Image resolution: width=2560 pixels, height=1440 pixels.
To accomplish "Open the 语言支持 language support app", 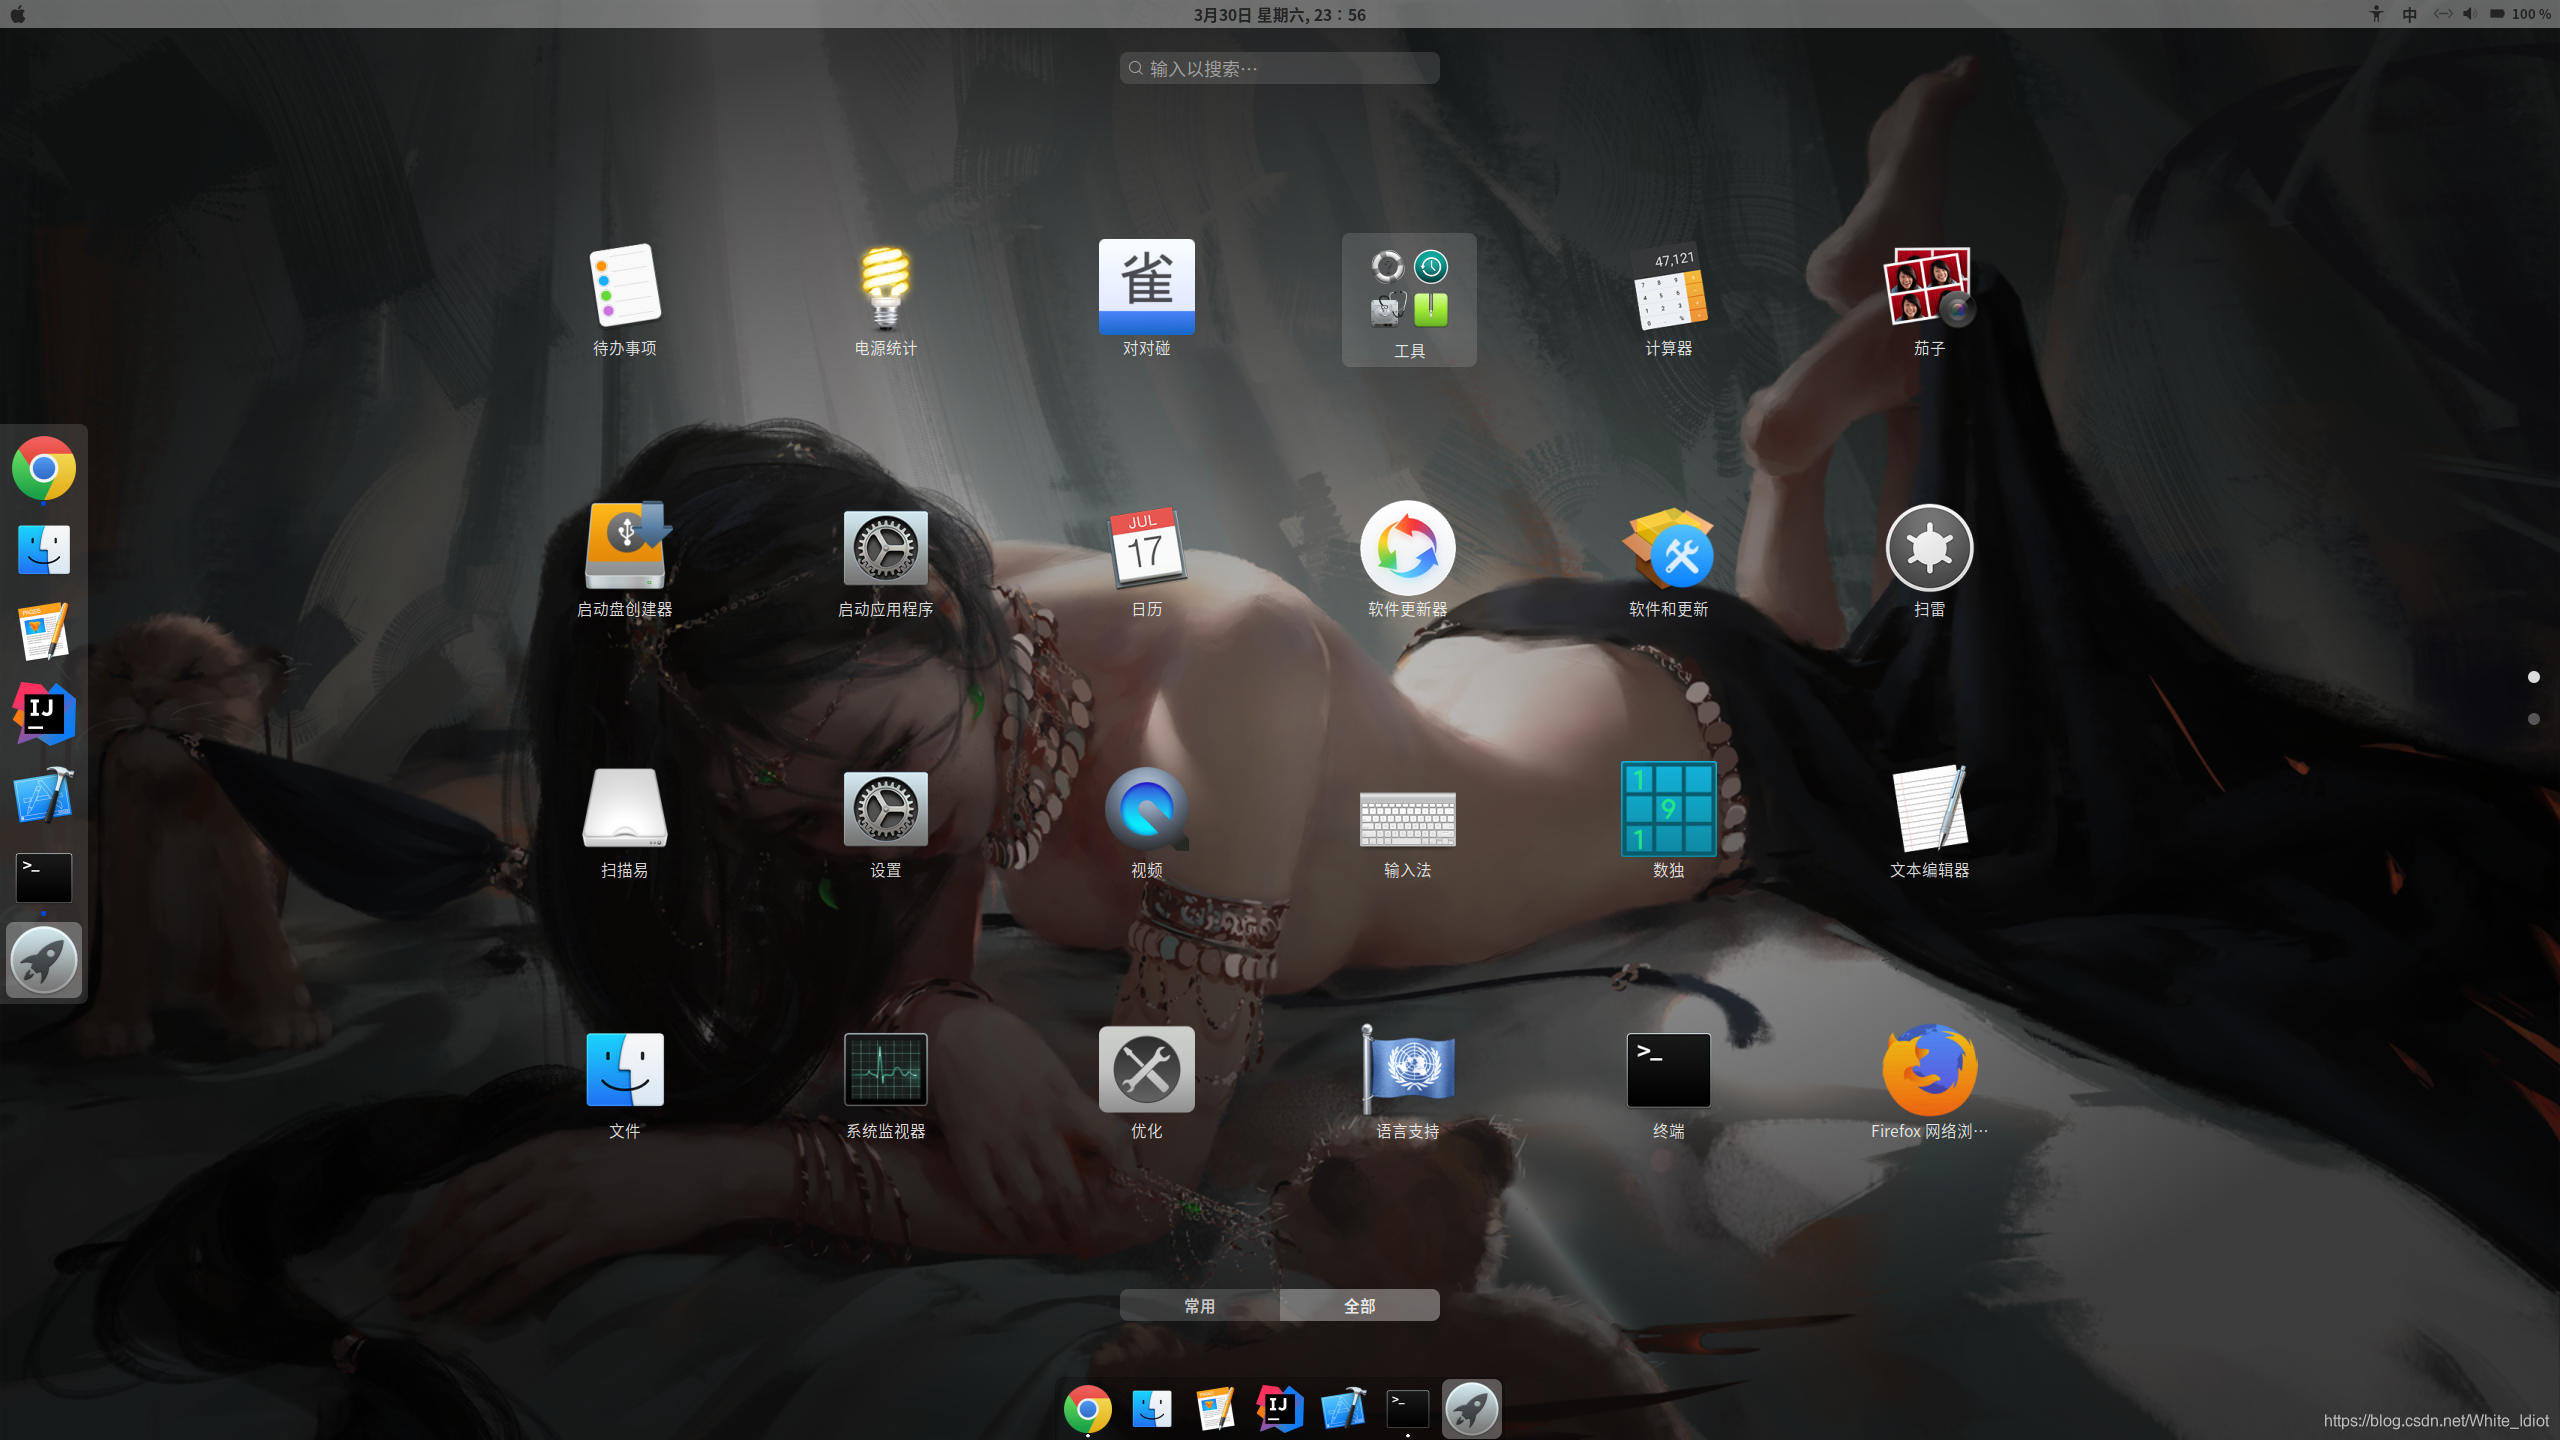I will click(x=1407, y=1070).
